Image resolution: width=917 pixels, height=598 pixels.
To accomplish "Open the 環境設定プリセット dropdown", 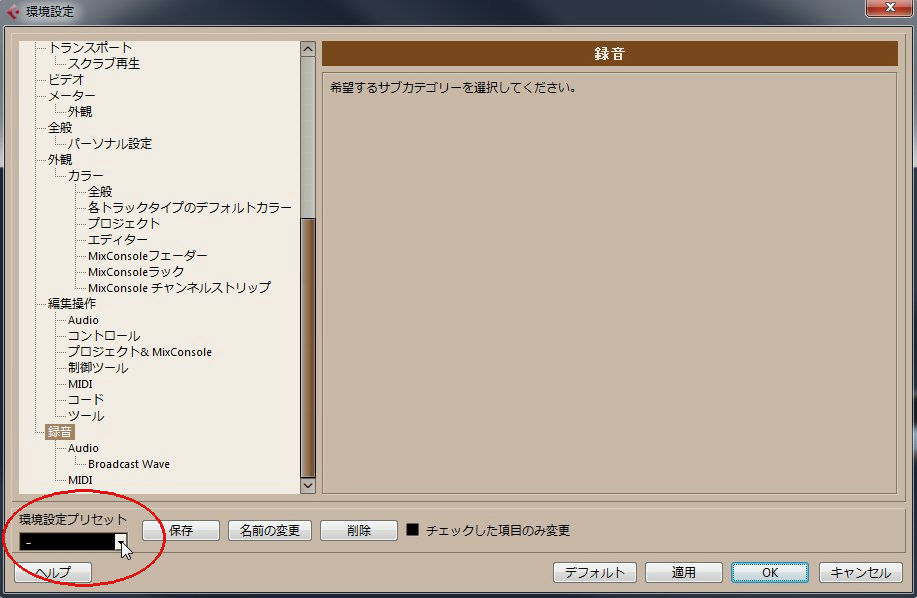I will tap(121, 541).
